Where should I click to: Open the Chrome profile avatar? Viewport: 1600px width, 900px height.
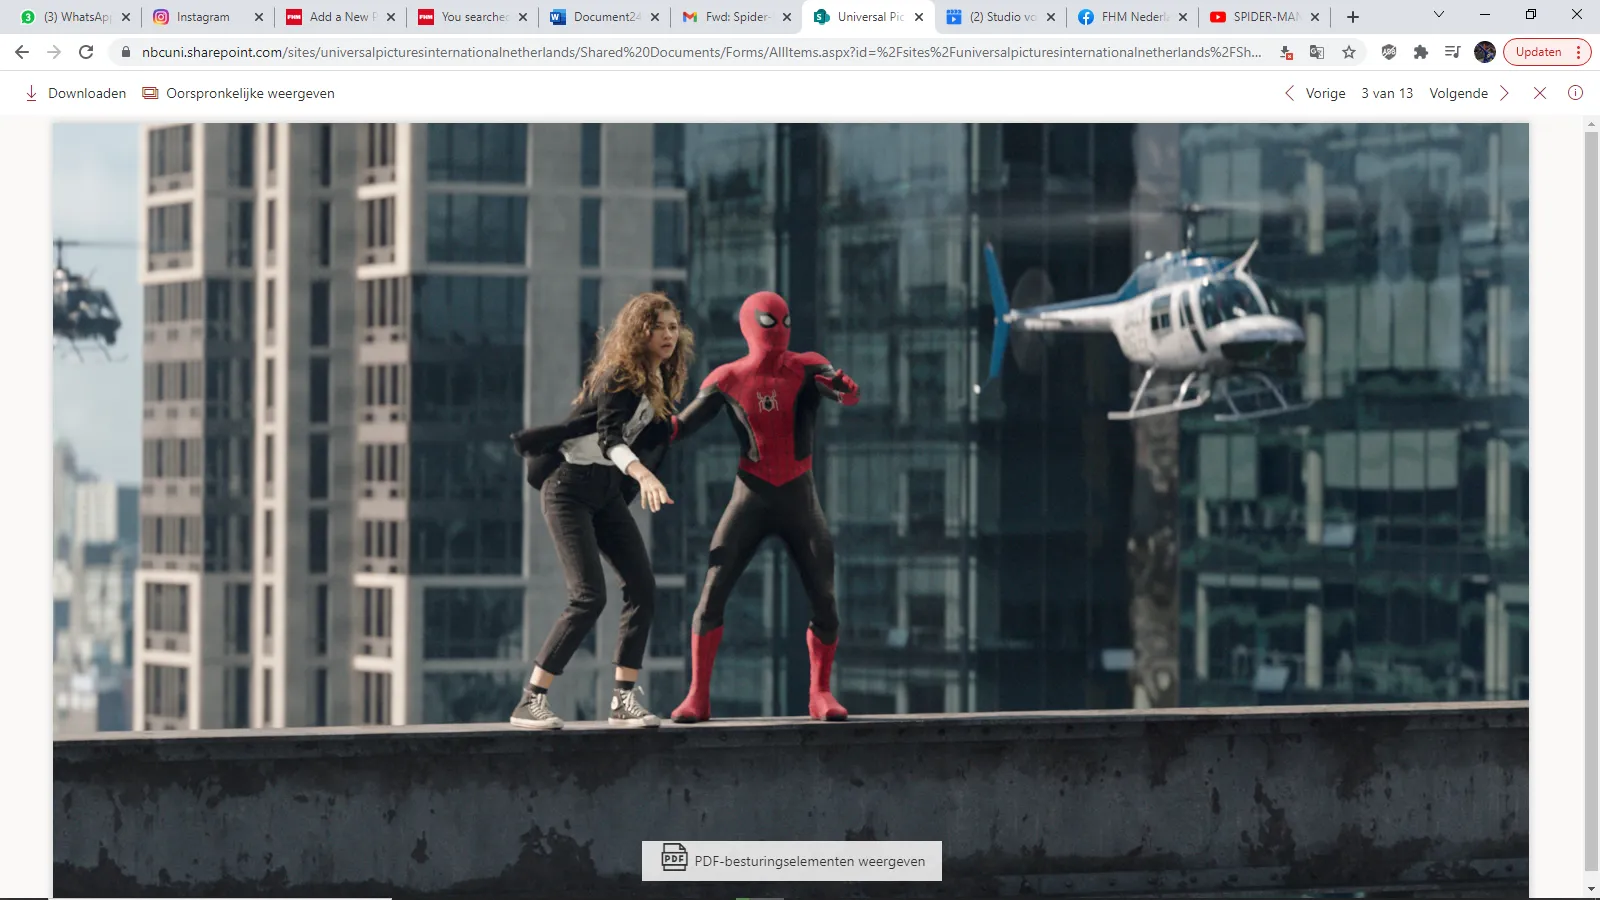coord(1485,52)
